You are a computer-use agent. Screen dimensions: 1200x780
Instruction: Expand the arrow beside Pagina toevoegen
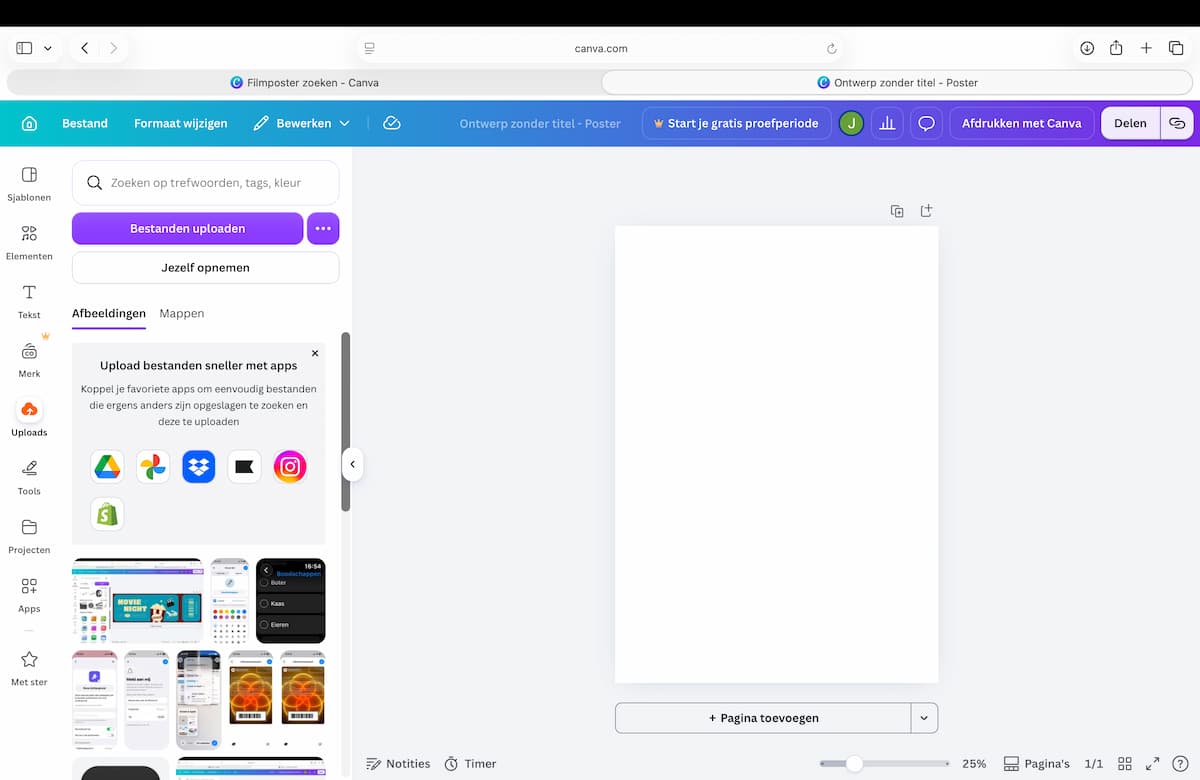coord(924,718)
